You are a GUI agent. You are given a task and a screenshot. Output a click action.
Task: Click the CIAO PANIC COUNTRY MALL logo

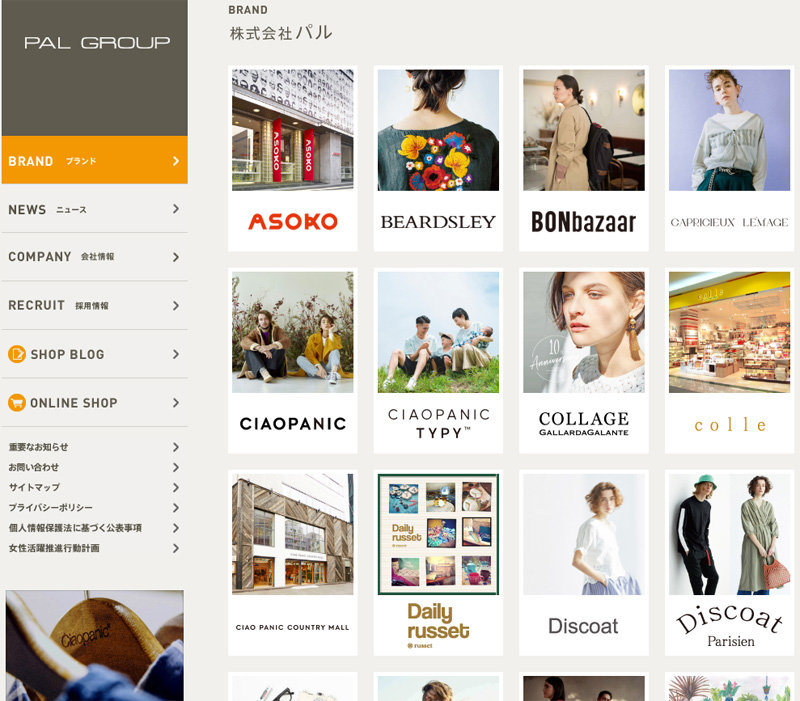(x=292, y=628)
